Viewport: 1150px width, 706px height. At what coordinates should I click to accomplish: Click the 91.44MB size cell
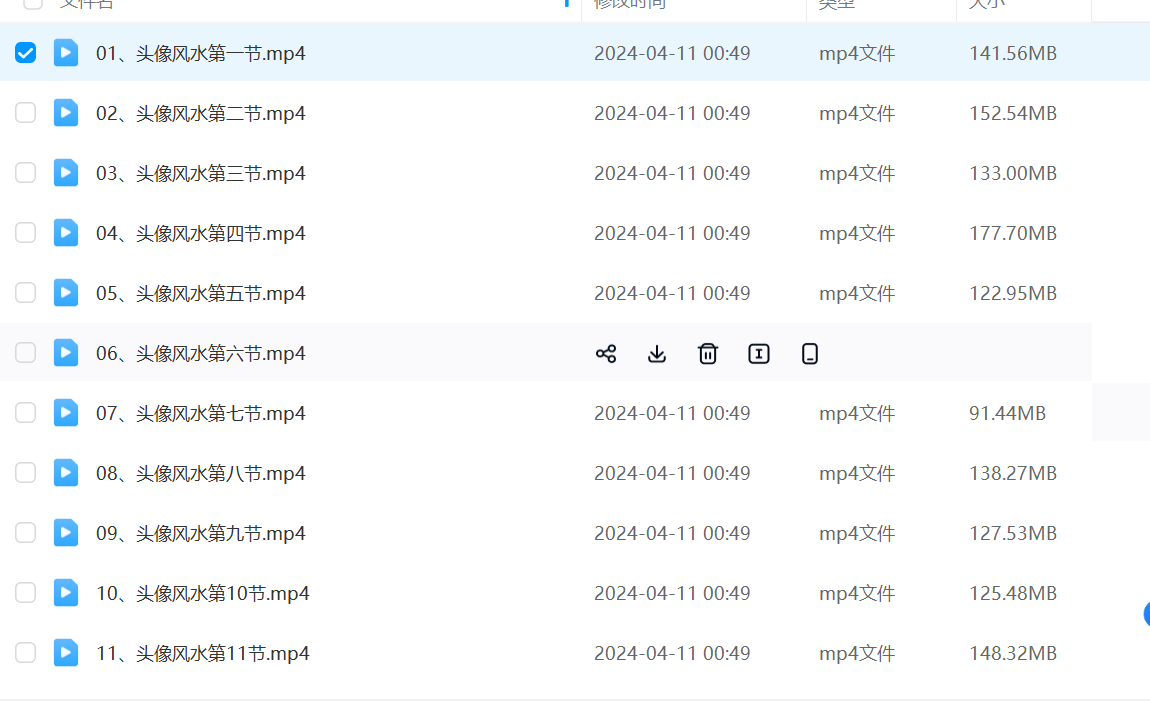(x=1007, y=413)
